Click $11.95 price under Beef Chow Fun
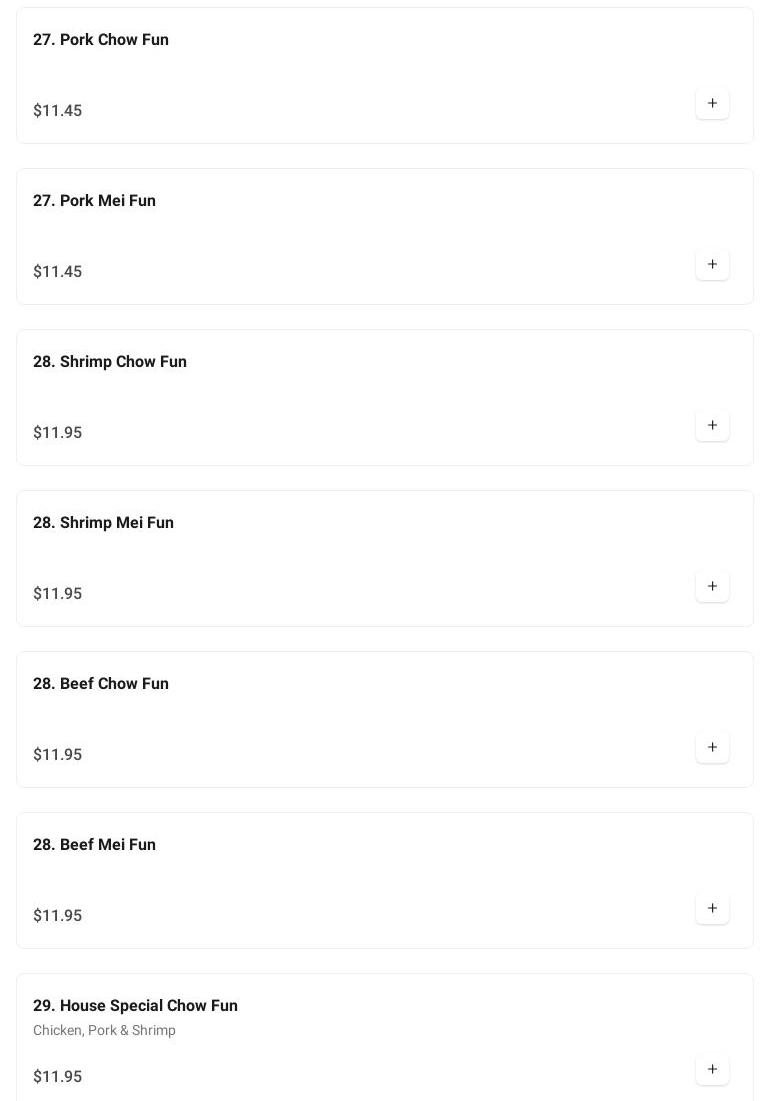This screenshot has height=1101, width=770. pos(58,755)
